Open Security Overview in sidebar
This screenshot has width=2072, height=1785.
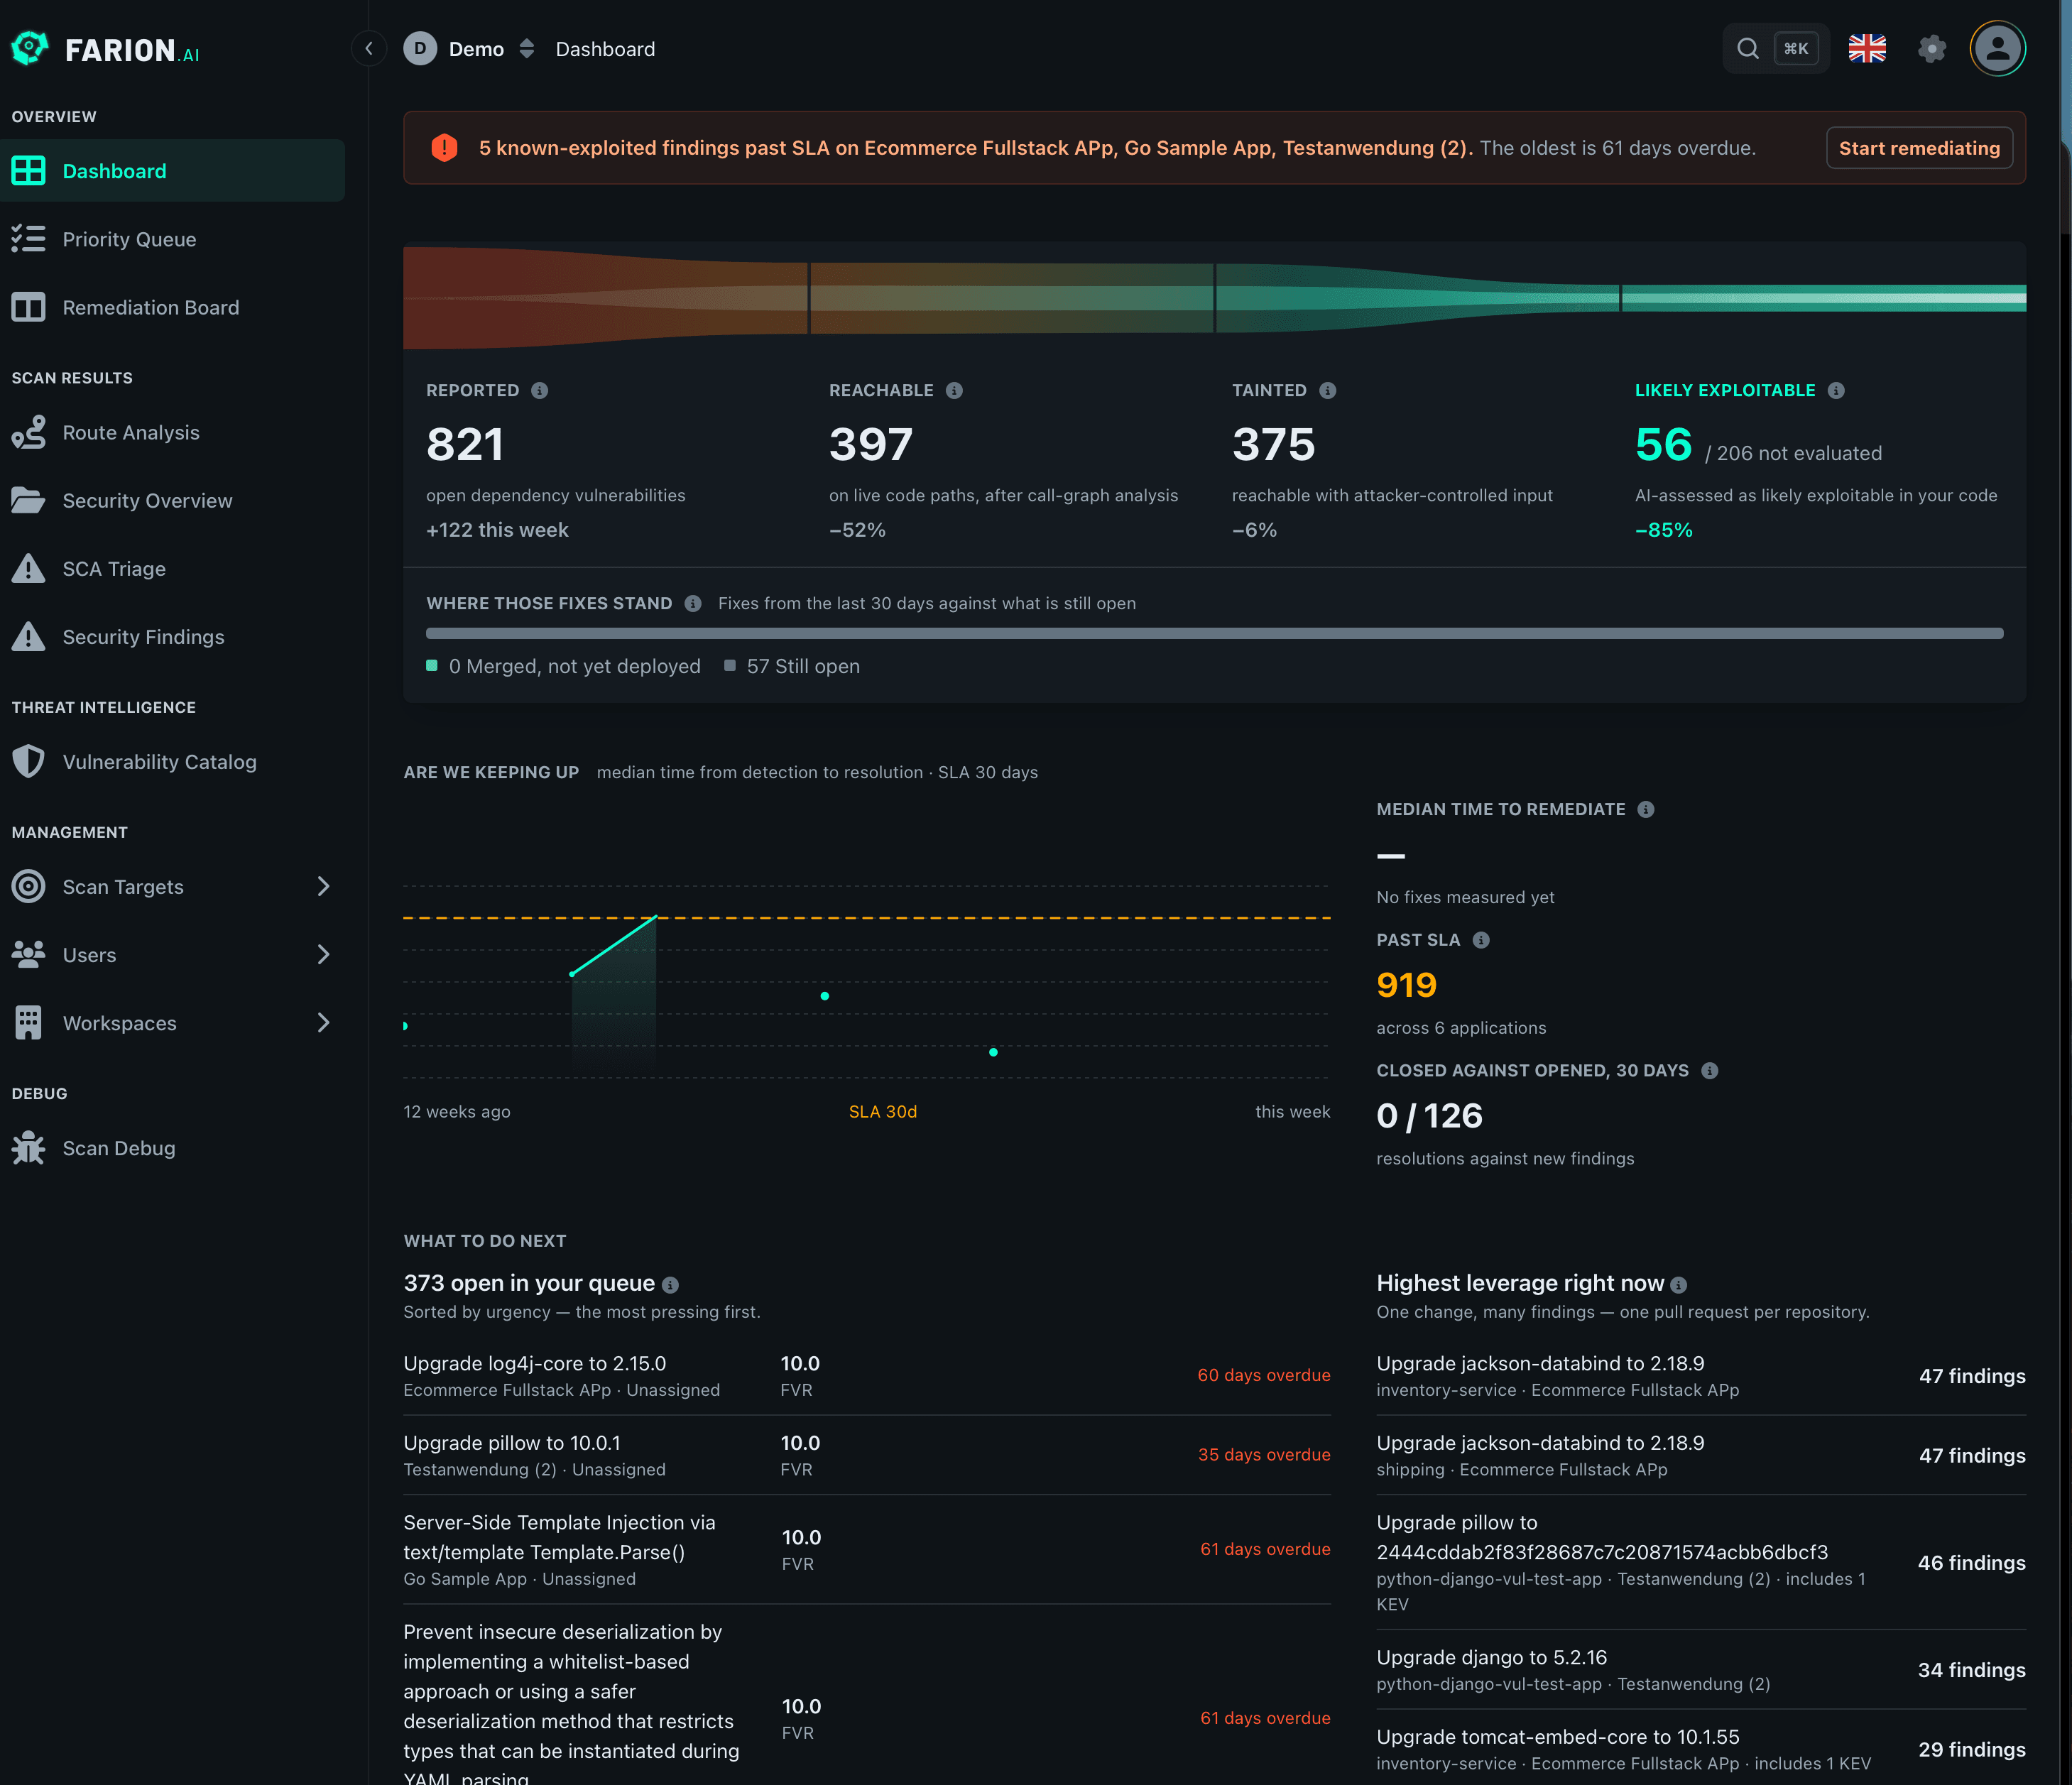(172, 500)
